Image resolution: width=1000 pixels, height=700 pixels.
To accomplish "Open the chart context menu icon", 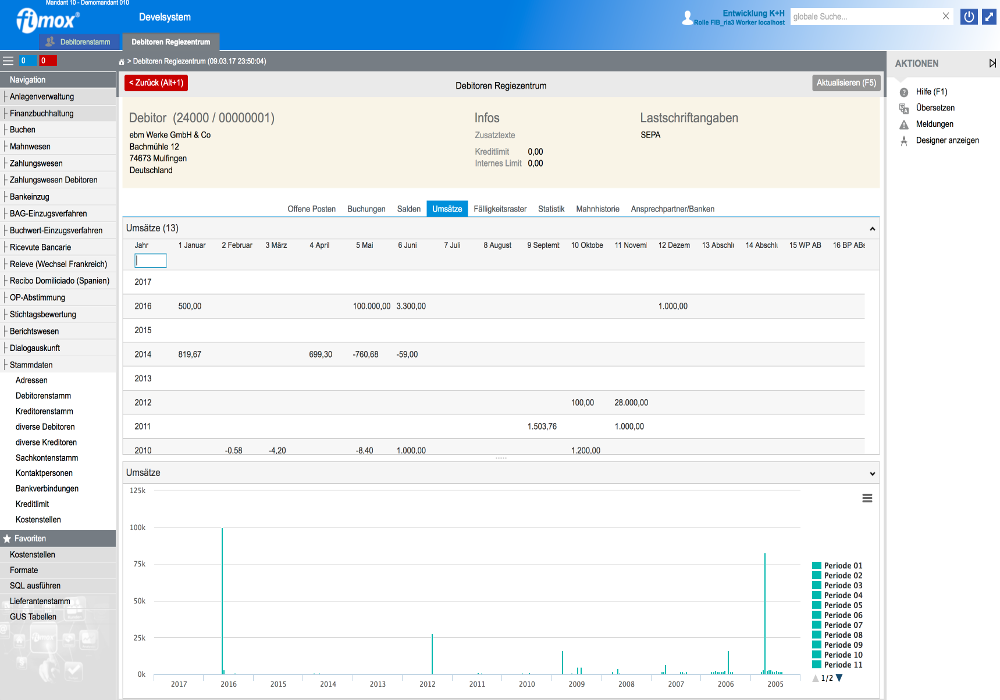I will 867,498.
